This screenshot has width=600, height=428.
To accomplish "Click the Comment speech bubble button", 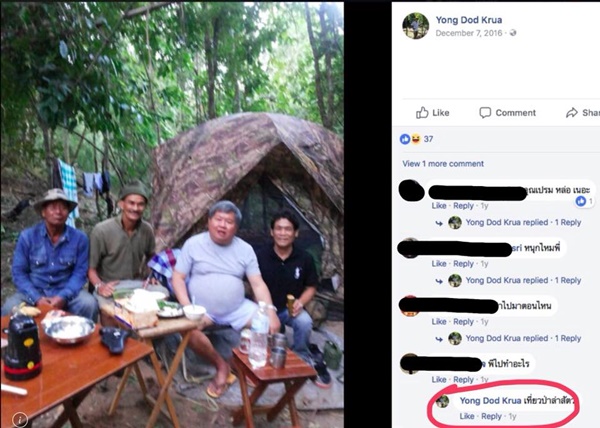I will coord(508,113).
